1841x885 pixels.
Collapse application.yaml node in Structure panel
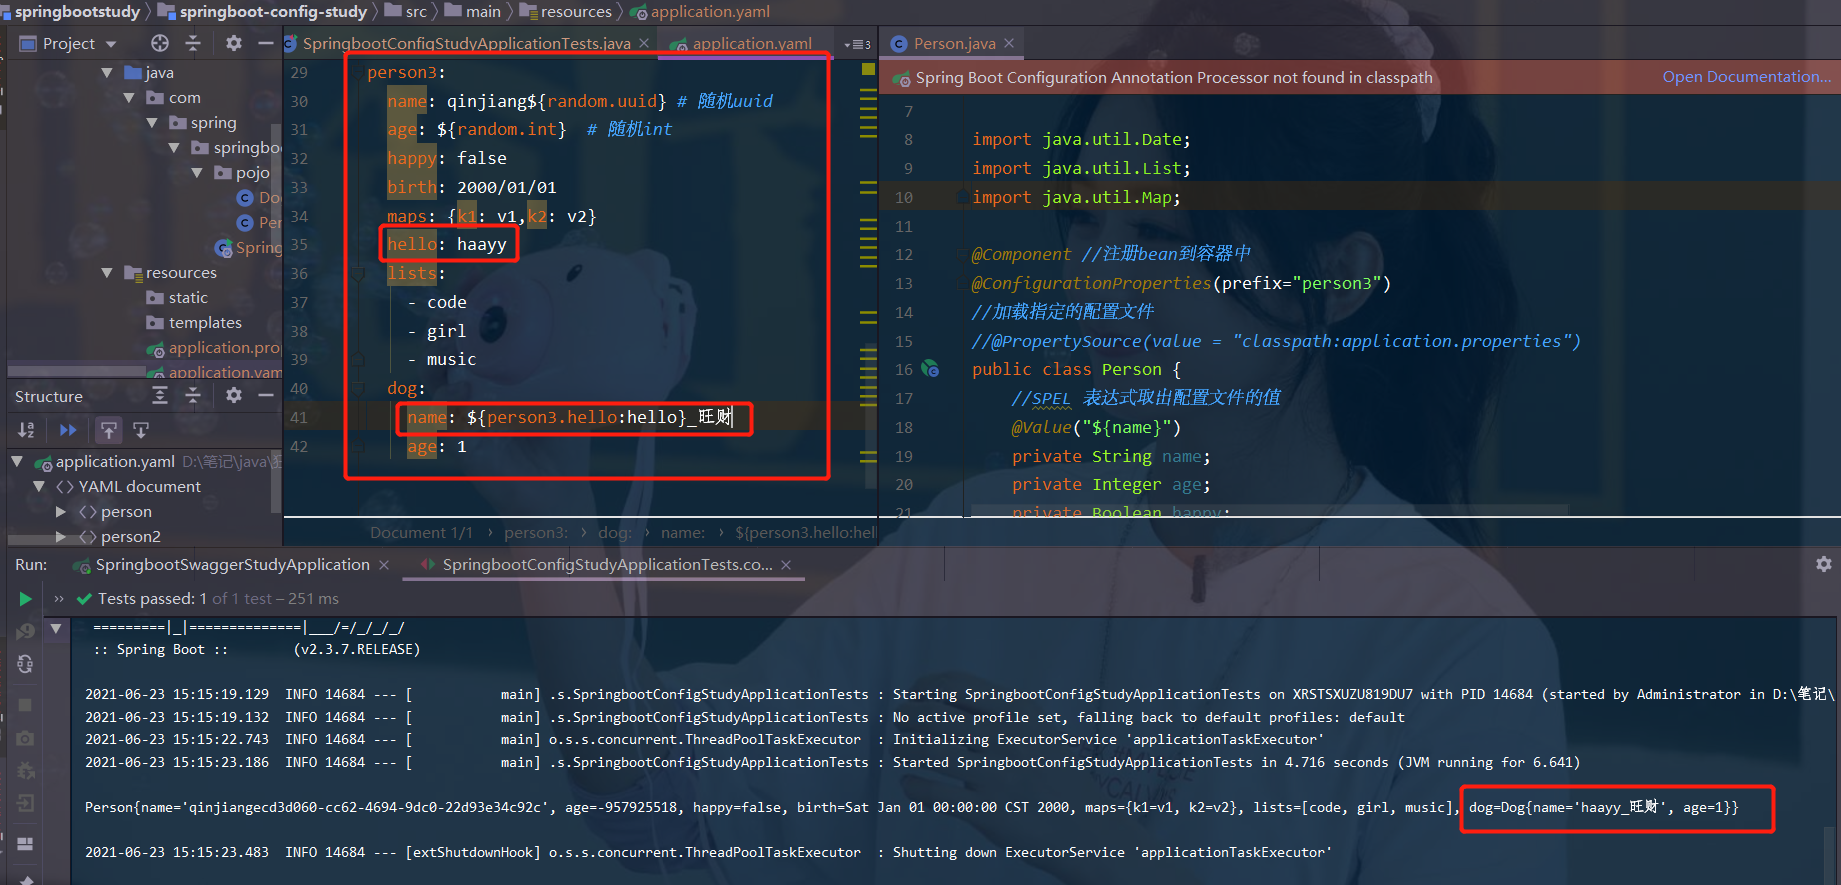17,461
